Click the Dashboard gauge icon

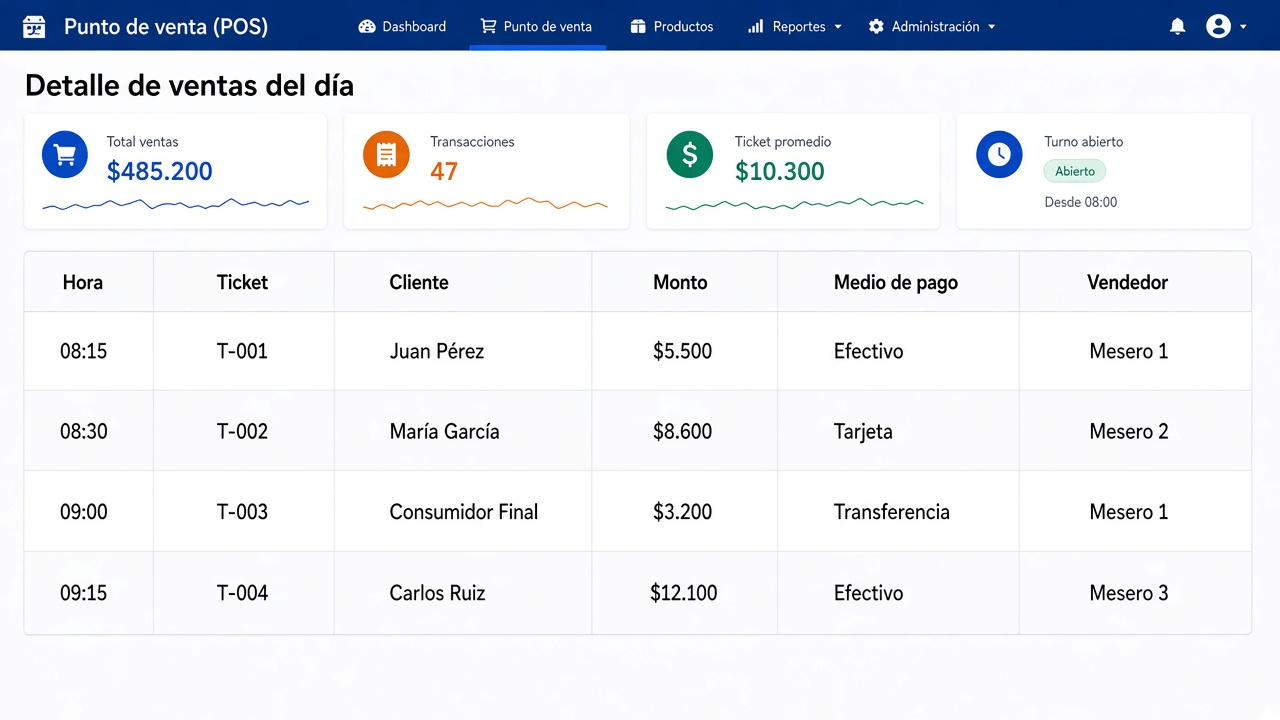[367, 27]
